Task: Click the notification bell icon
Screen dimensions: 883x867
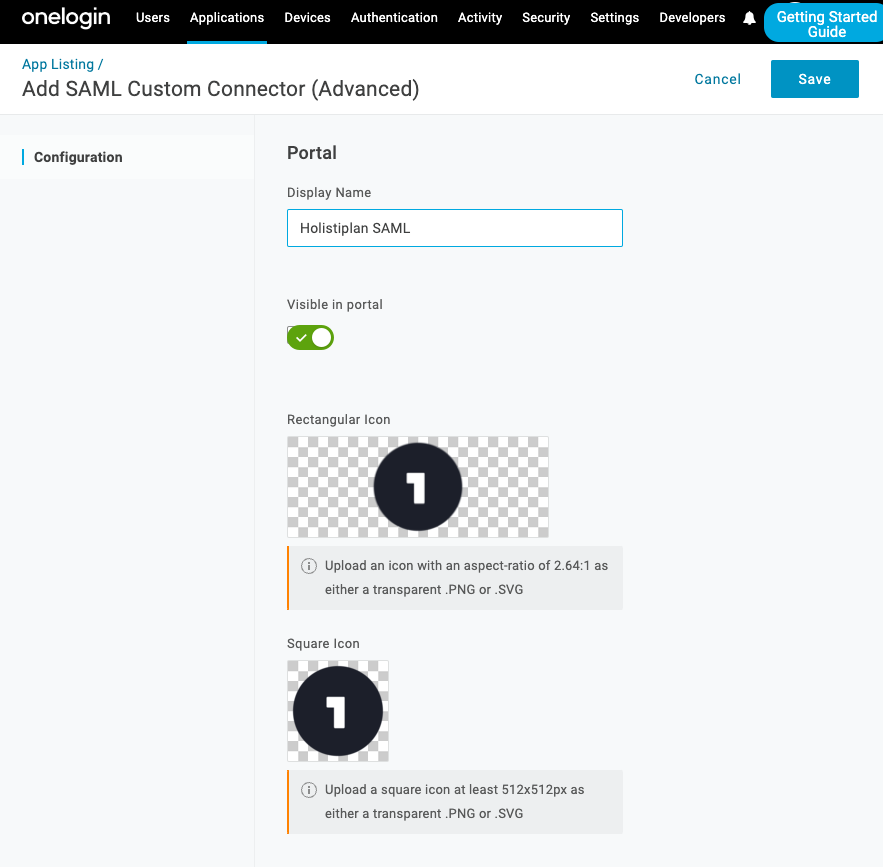Action: point(749,18)
